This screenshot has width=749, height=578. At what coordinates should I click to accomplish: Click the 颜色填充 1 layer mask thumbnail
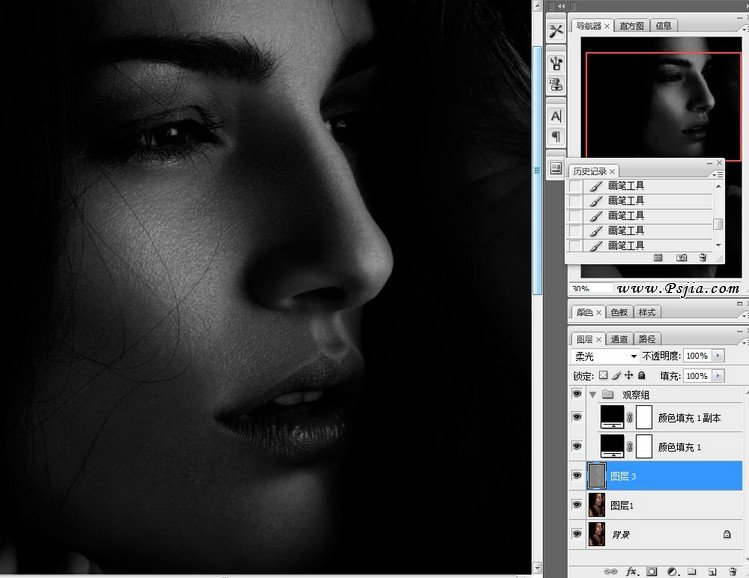(644, 445)
